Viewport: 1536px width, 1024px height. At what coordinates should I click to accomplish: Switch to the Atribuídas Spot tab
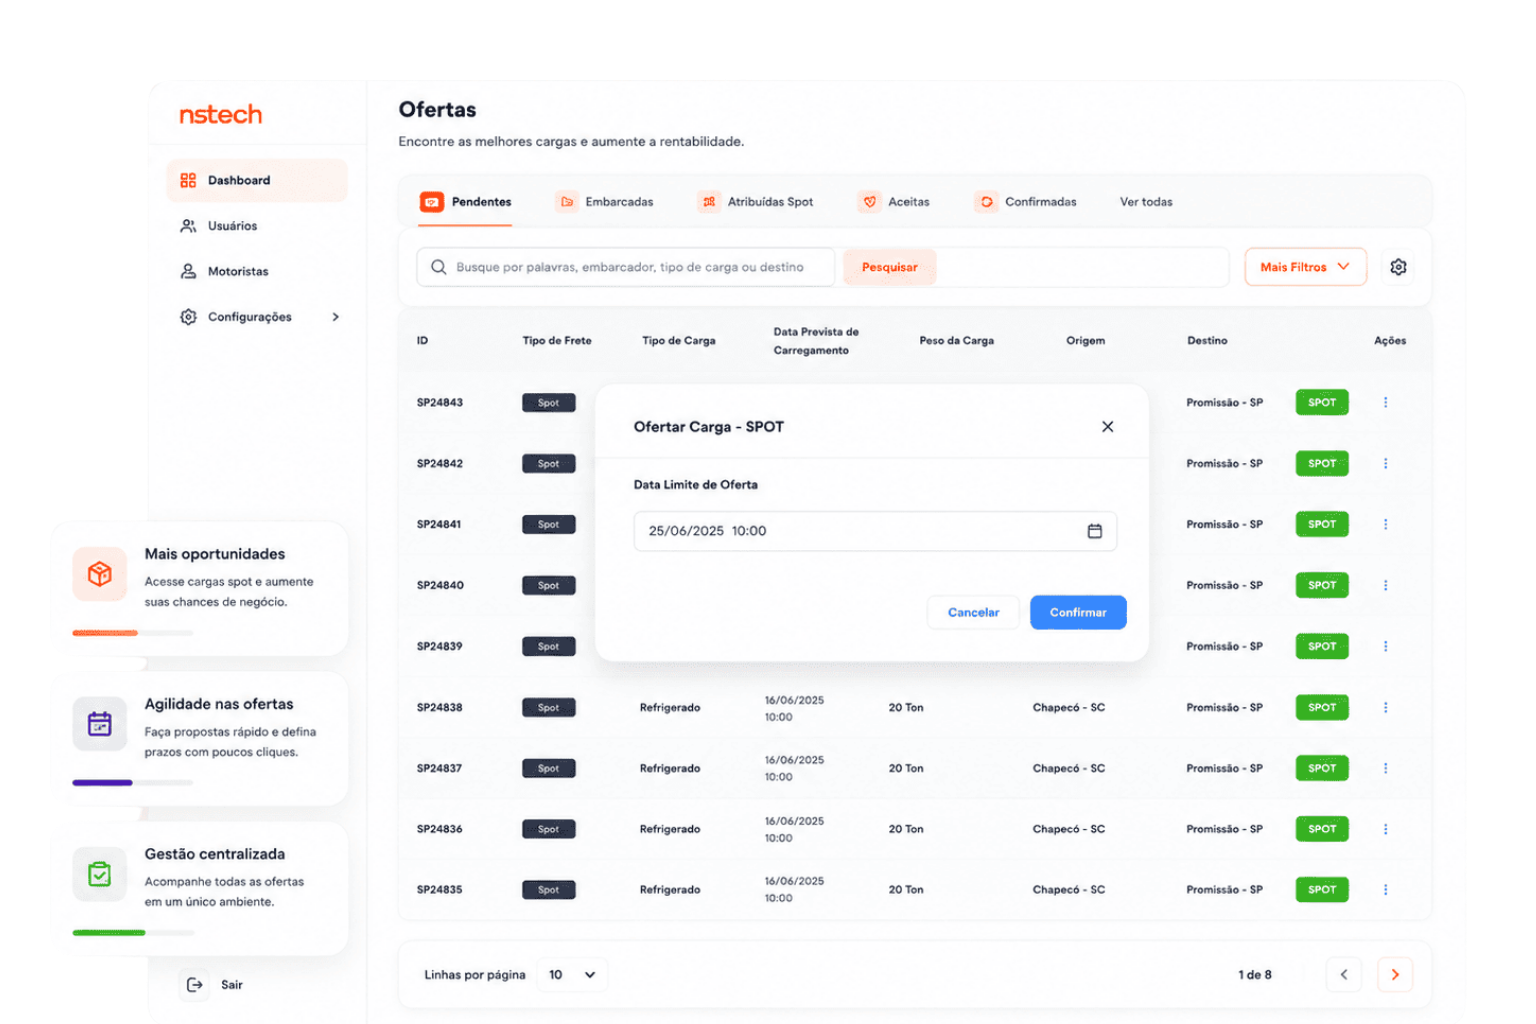coord(756,202)
